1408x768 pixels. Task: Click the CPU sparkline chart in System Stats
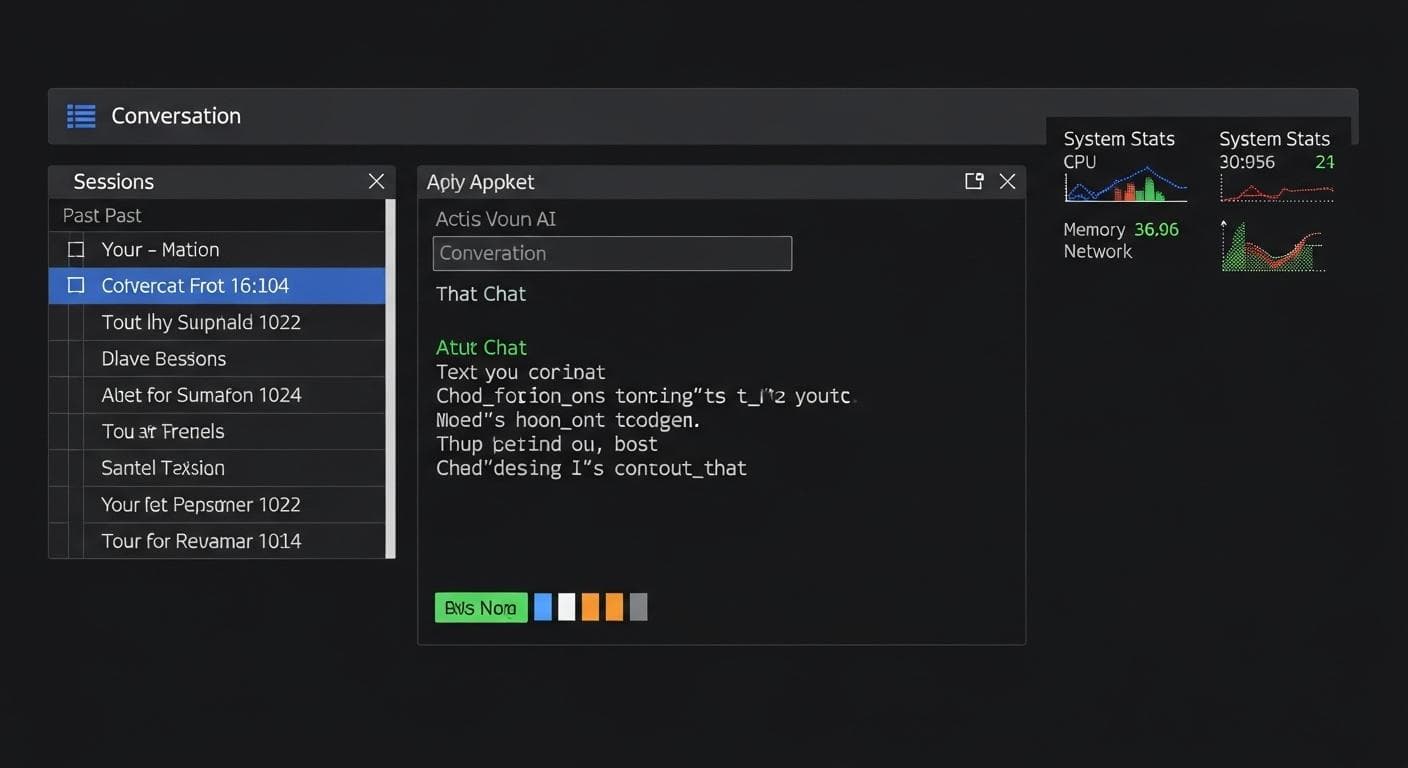click(1127, 185)
